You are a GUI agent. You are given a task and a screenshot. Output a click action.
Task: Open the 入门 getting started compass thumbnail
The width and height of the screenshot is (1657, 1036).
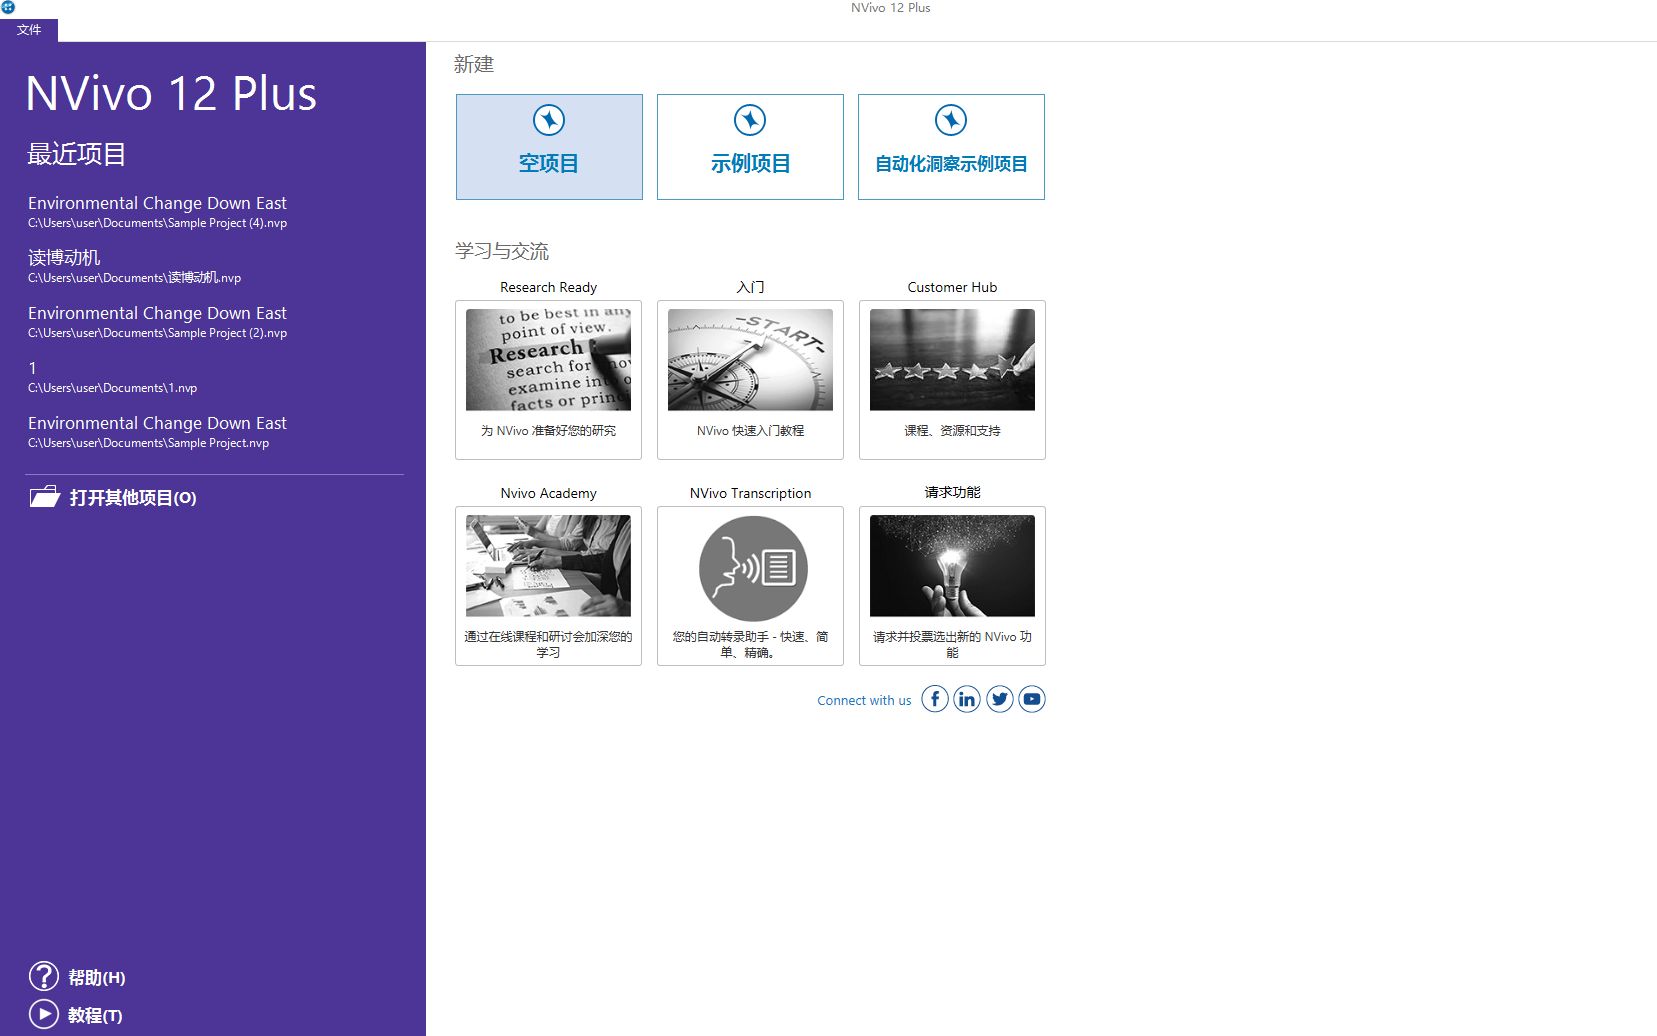750,360
